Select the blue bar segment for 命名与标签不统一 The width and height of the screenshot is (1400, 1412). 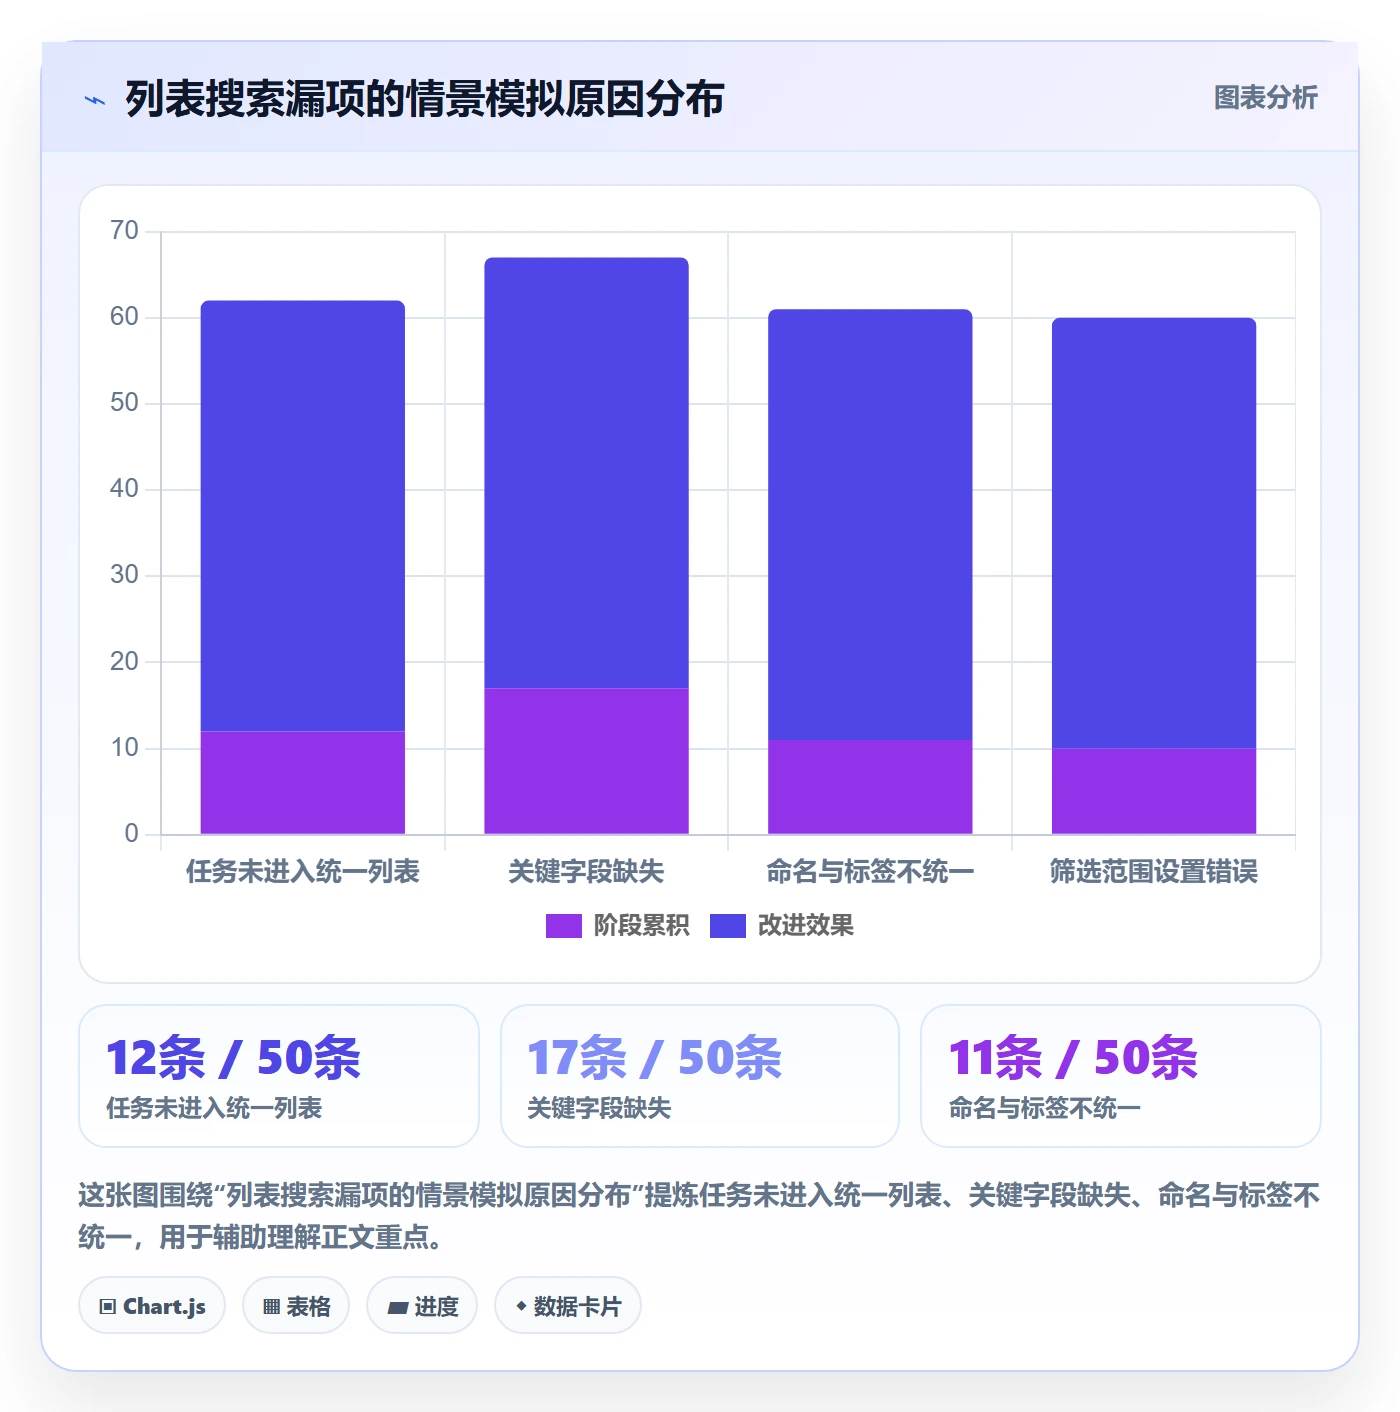pos(870,525)
